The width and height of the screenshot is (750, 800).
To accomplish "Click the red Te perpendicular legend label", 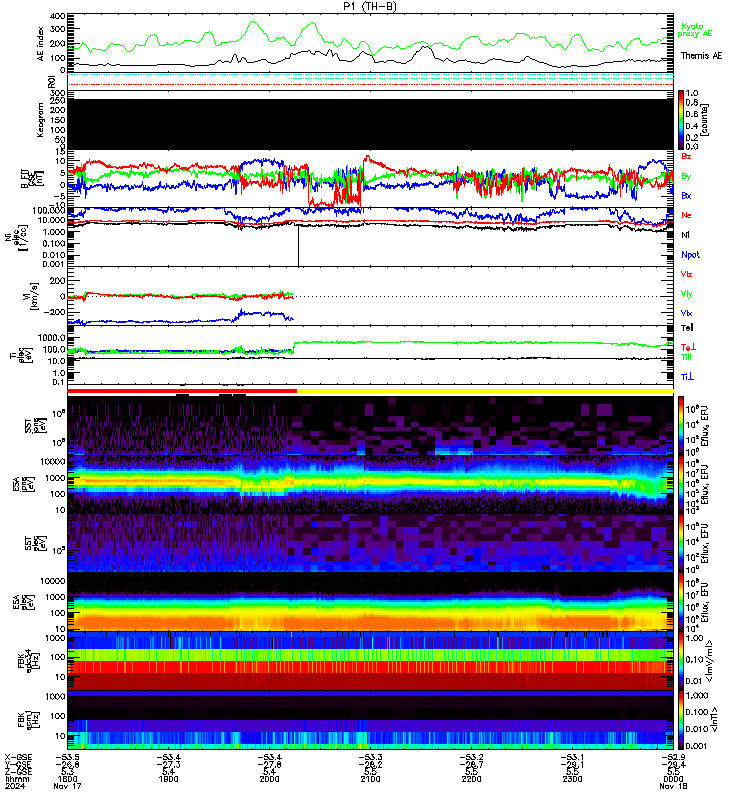I will [689, 347].
